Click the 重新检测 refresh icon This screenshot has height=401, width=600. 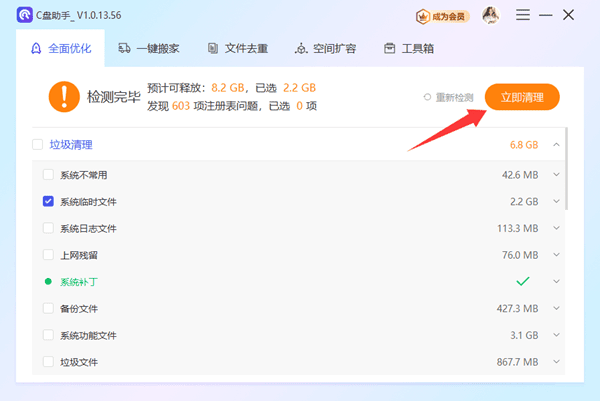tap(428, 97)
